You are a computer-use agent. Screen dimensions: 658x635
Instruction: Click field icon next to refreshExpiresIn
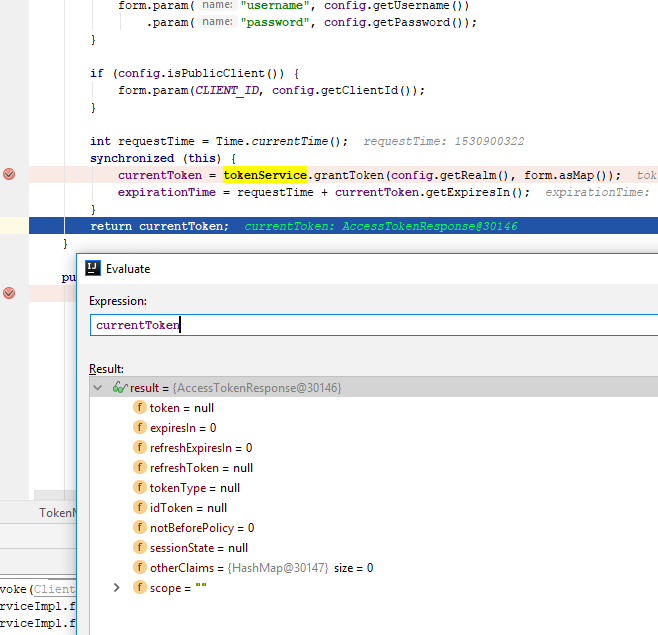pyautogui.click(x=140, y=447)
